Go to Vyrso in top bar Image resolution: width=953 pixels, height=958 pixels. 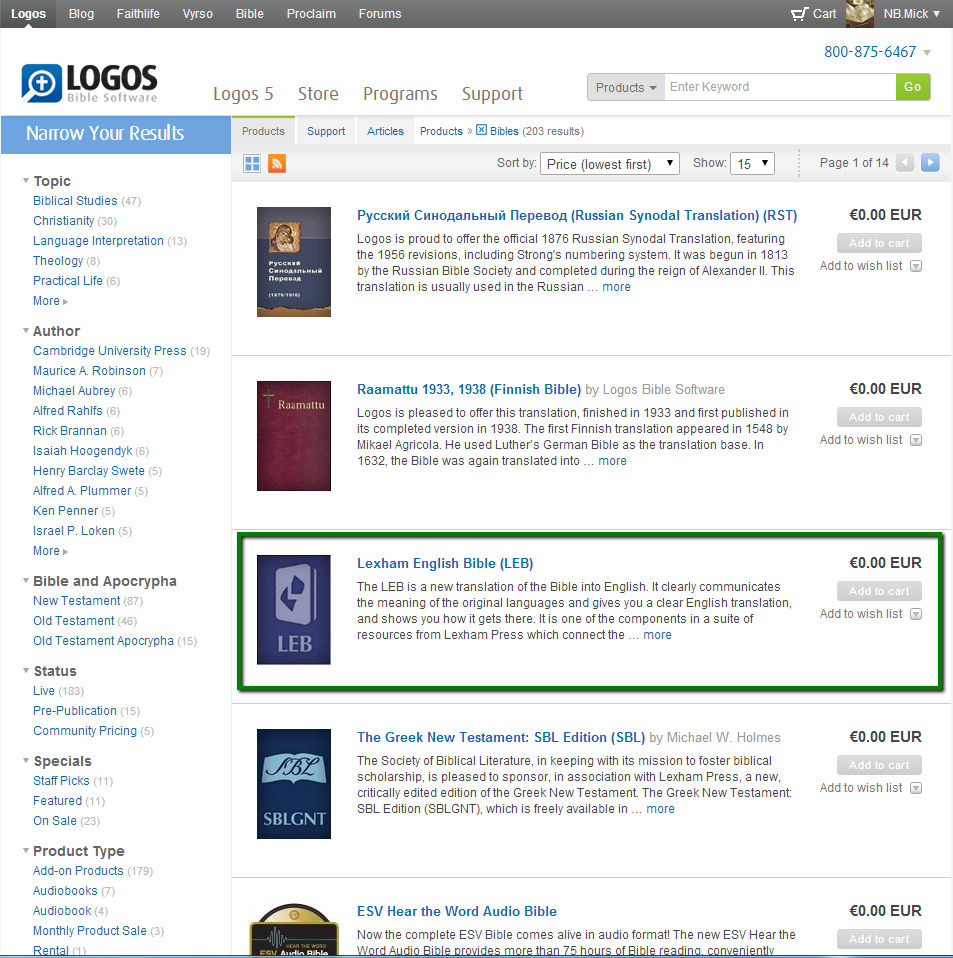pyautogui.click(x=197, y=13)
